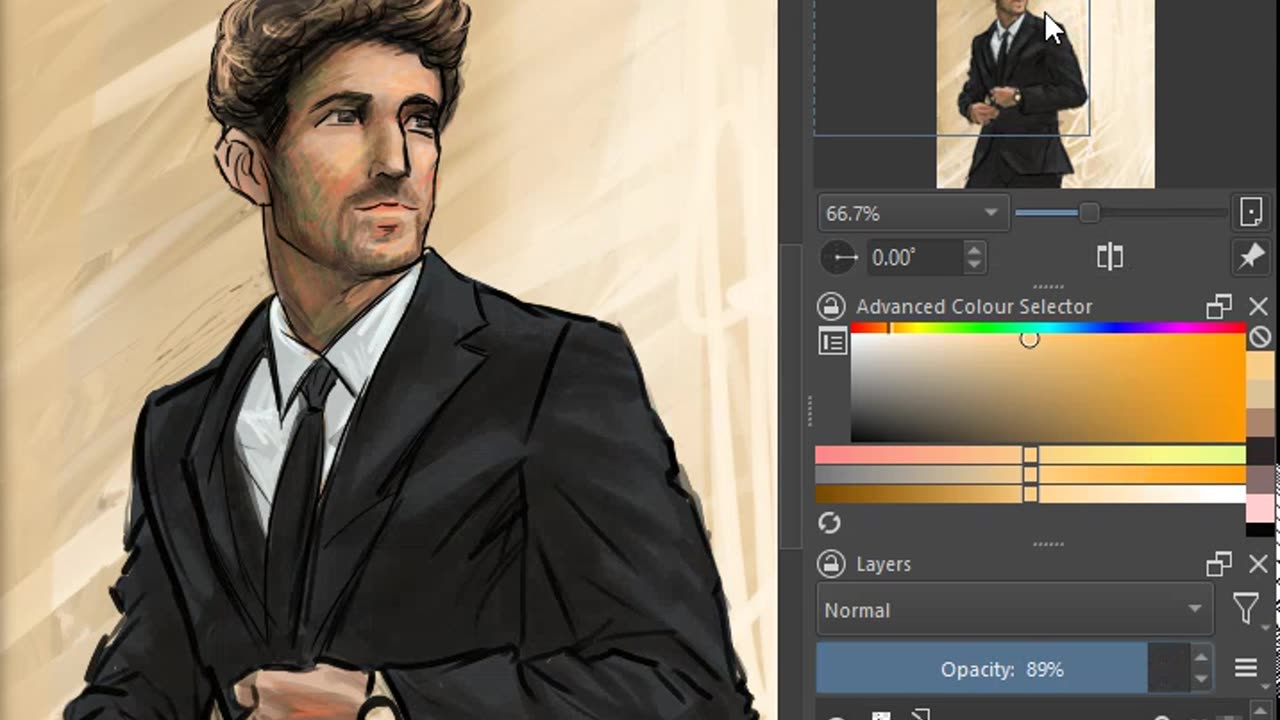Pick a shade in the orange colour square
The width and height of the screenshot is (1280, 720).
1048,388
